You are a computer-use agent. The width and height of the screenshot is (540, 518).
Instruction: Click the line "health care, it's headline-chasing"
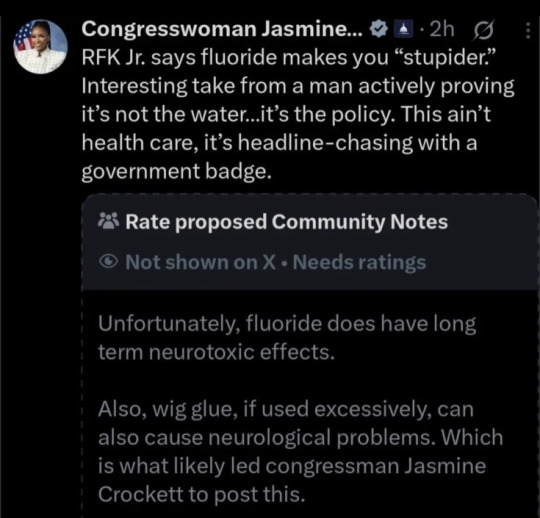(279, 143)
